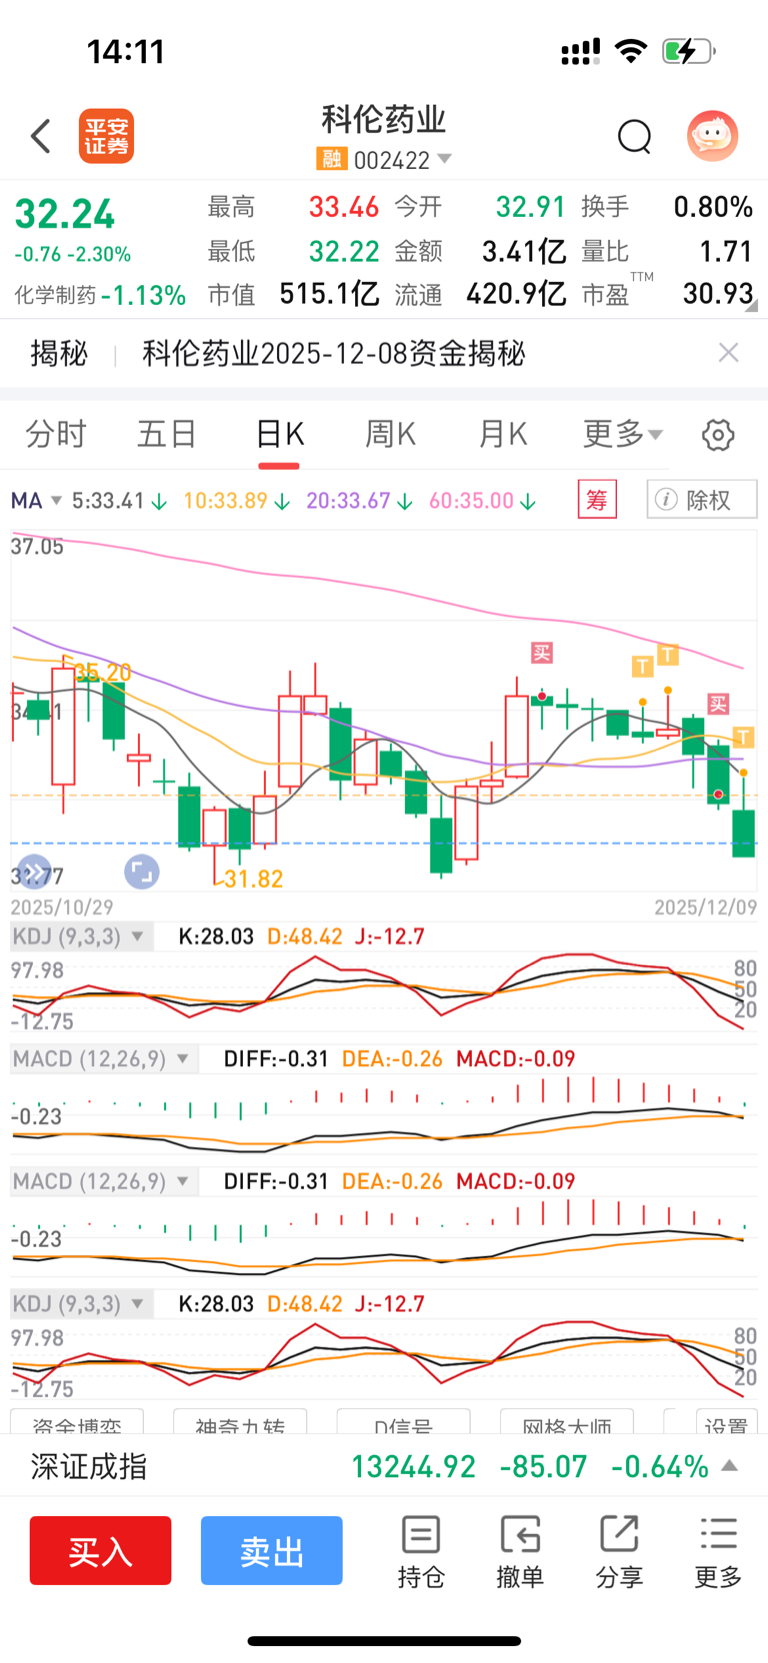Tap the chart scroll-forward double arrow icon
Screen dimensions: 768x1663
tap(34, 872)
